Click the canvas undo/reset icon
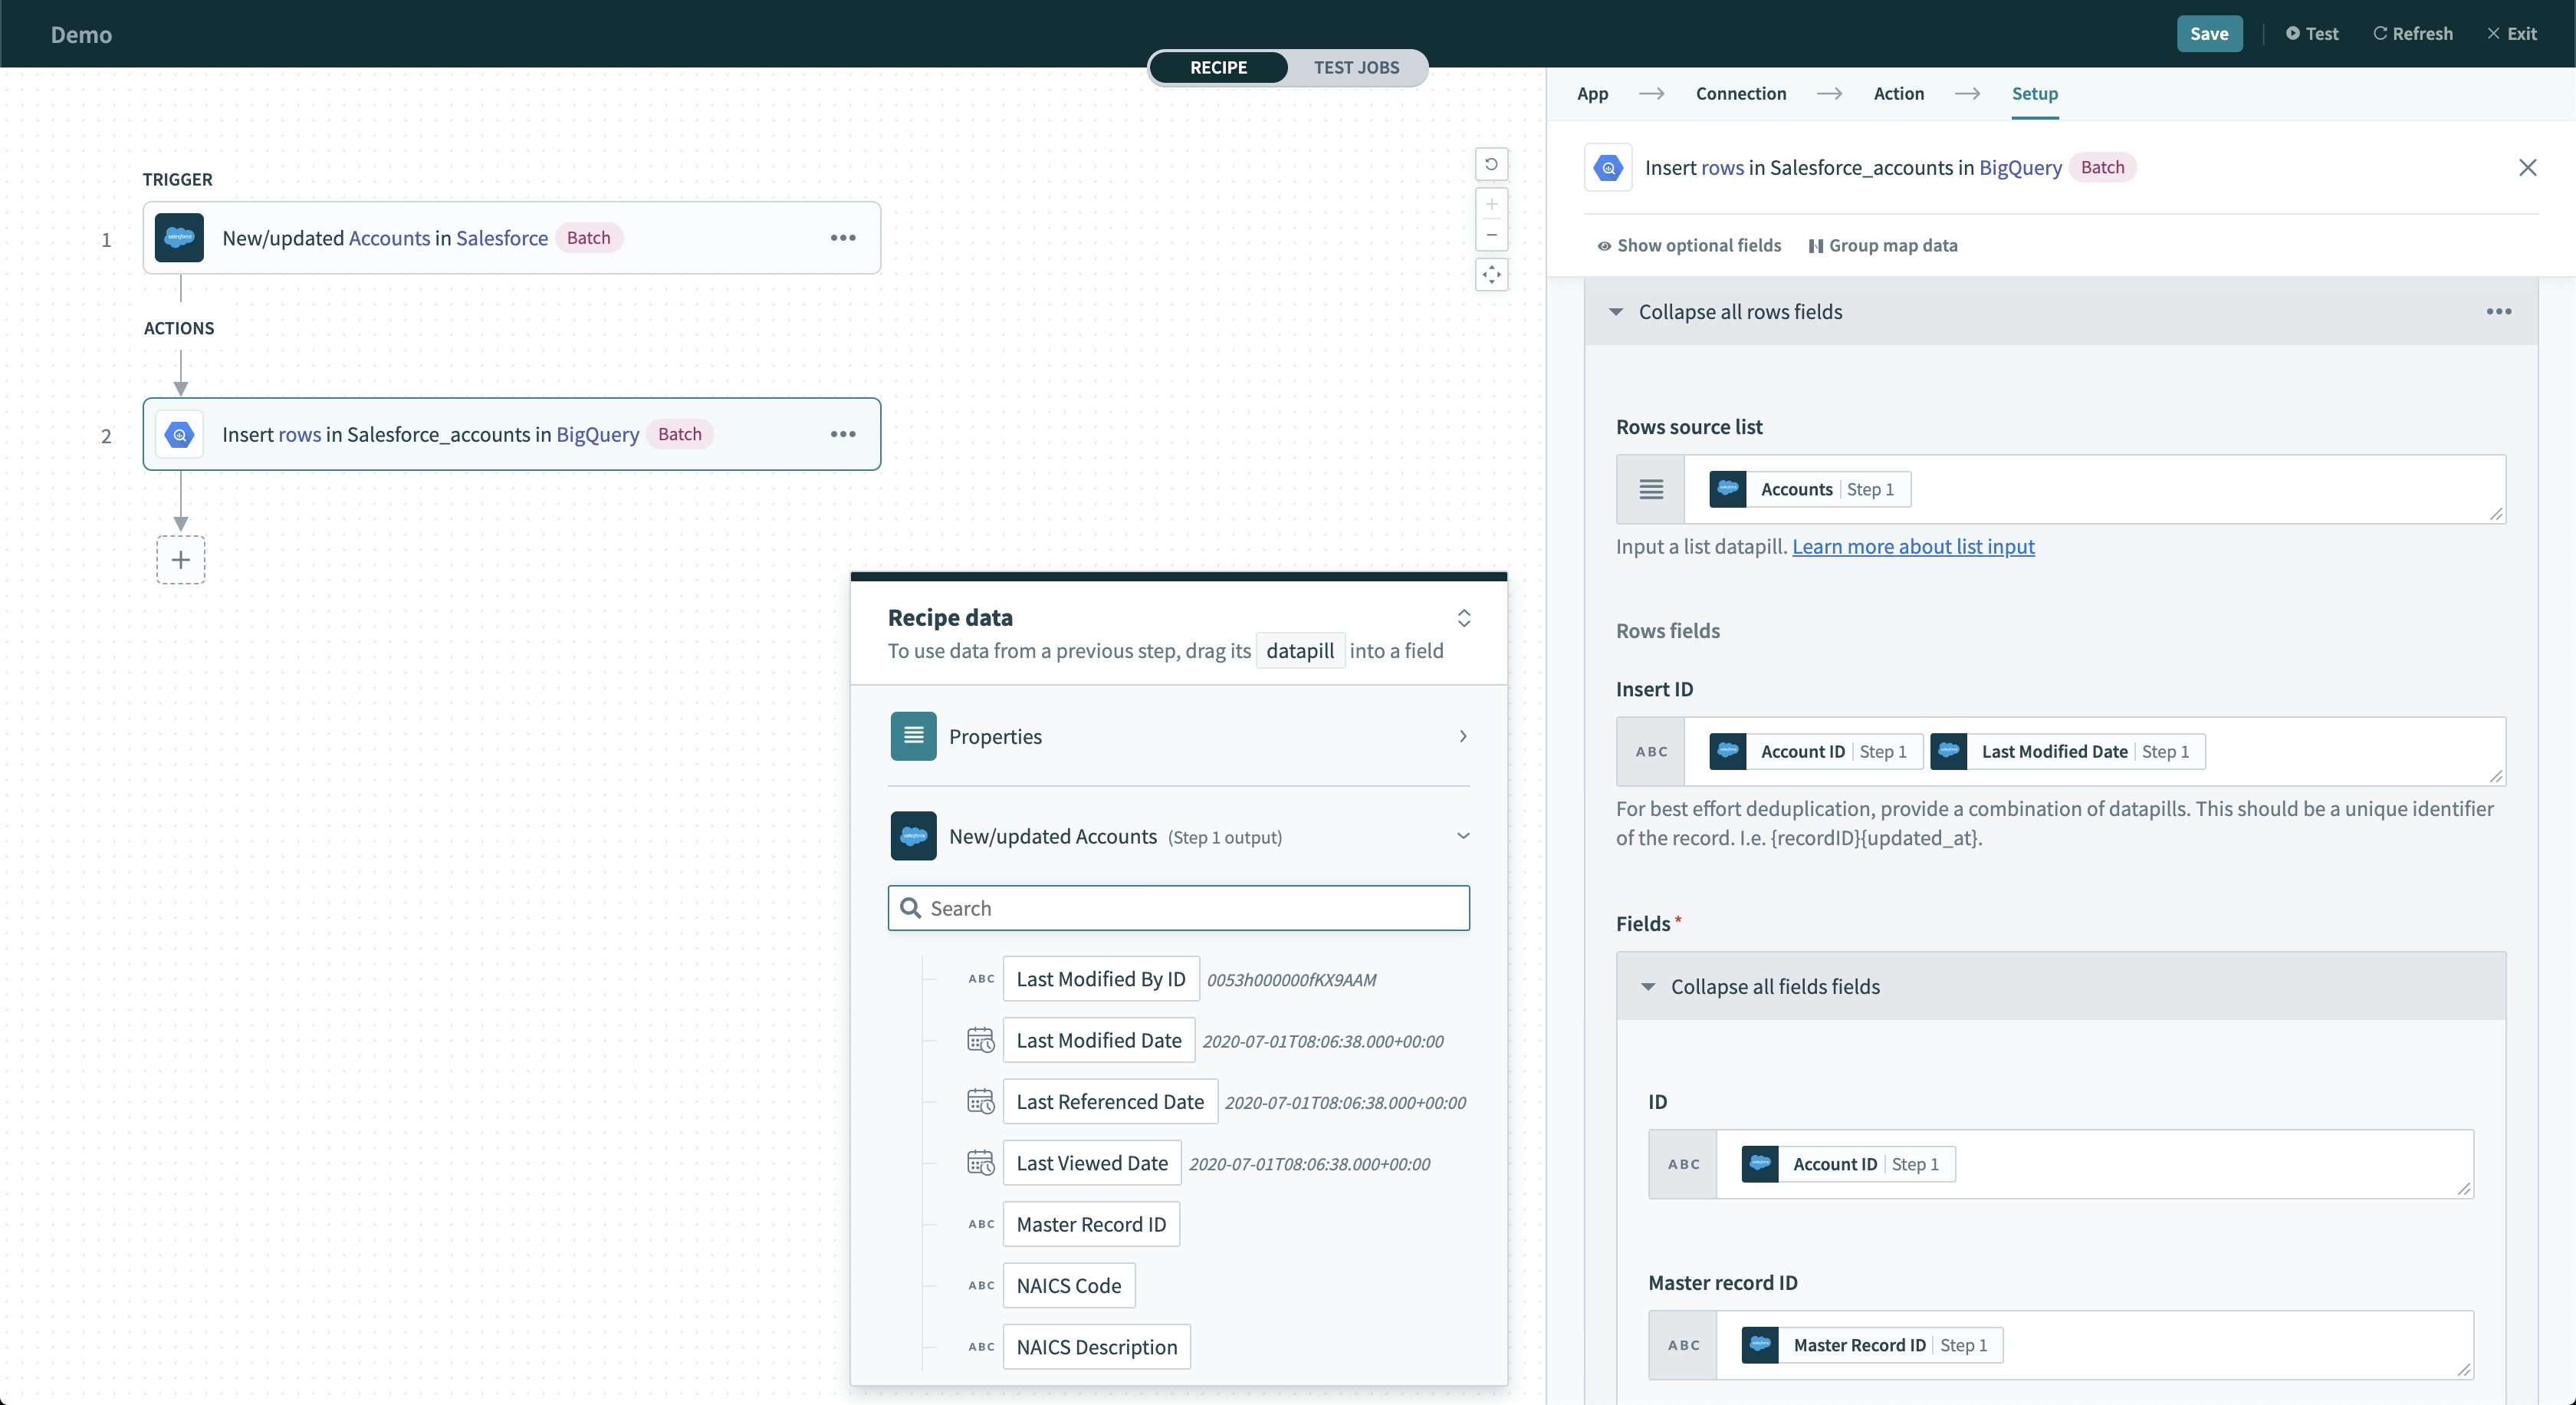Screen dimensions: 2576x1405 click(1491, 164)
